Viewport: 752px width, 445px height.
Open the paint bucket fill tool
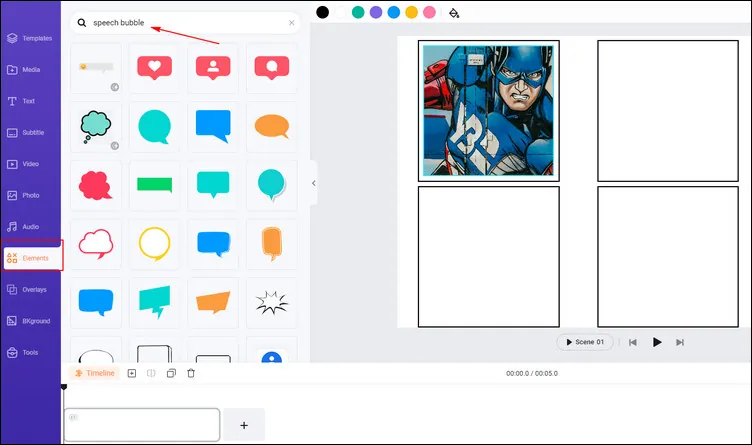454,13
